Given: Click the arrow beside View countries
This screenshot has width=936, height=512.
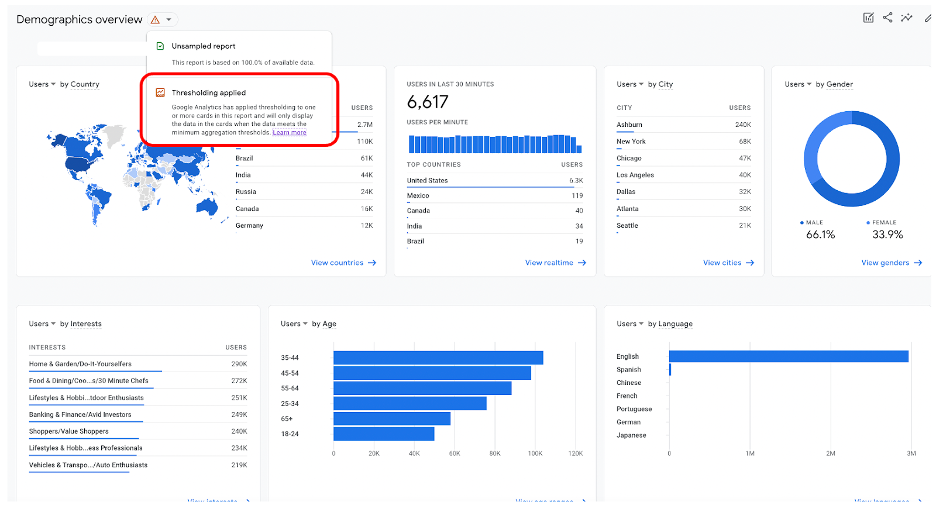Looking at the screenshot, I should click(372, 263).
